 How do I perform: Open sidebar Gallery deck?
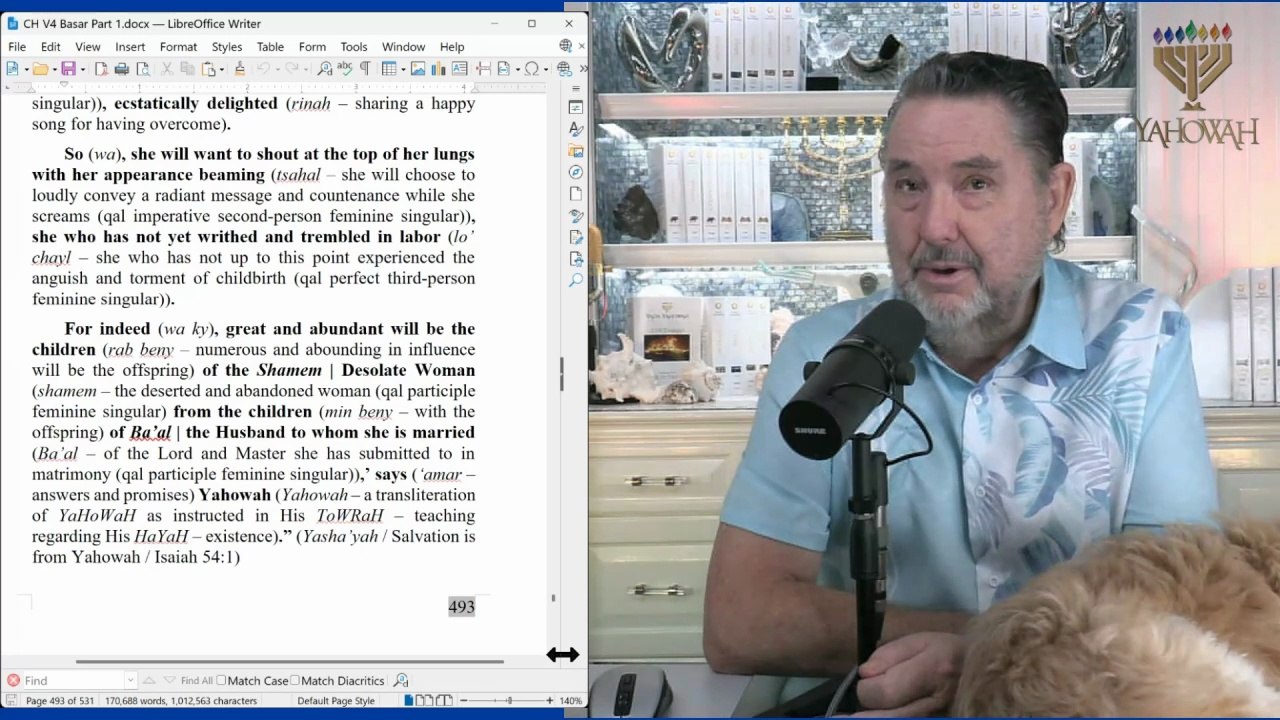point(576,151)
